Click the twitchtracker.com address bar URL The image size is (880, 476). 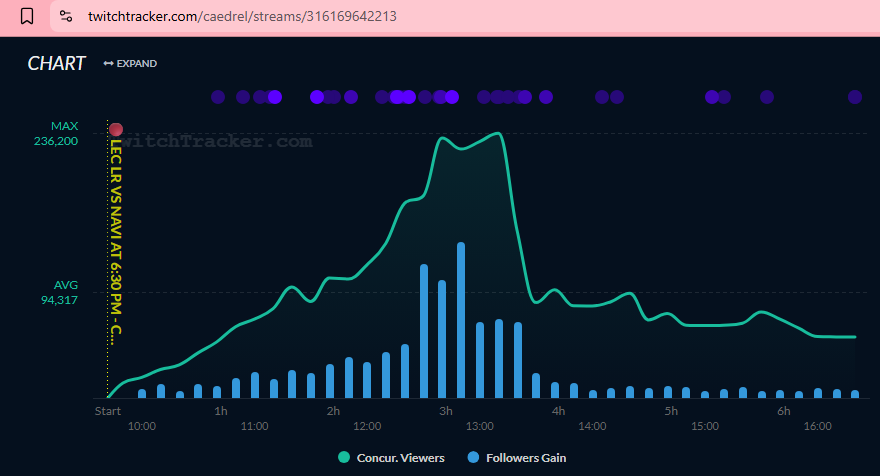pos(242,16)
